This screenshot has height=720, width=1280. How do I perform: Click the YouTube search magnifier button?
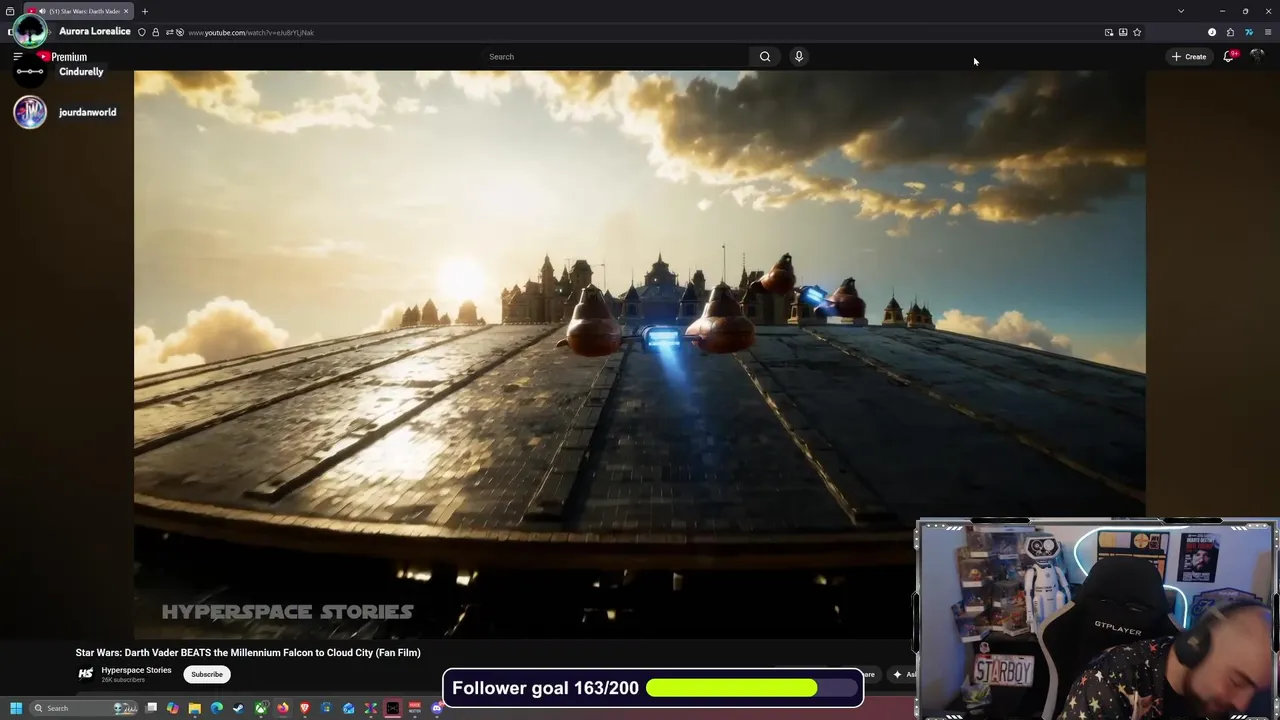point(765,57)
